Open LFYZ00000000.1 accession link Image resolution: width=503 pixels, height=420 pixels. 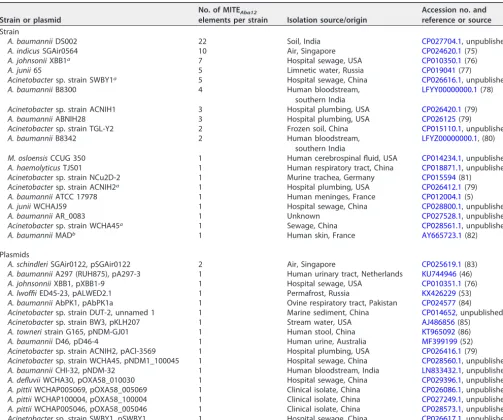pyautogui.click(x=449, y=138)
